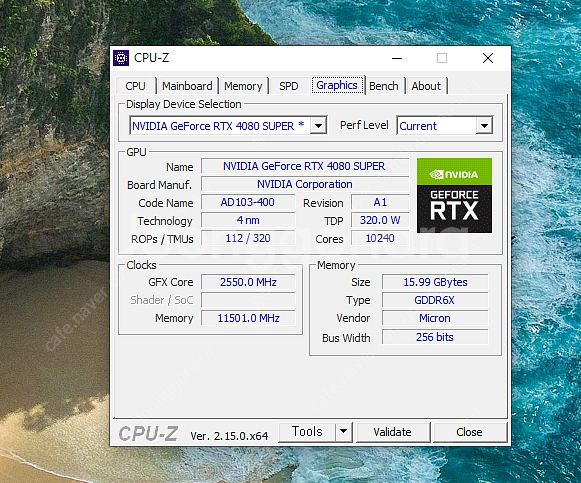Select the Graphics tab
This screenshot has width=581, height=483.
click(x=337, y=85)
